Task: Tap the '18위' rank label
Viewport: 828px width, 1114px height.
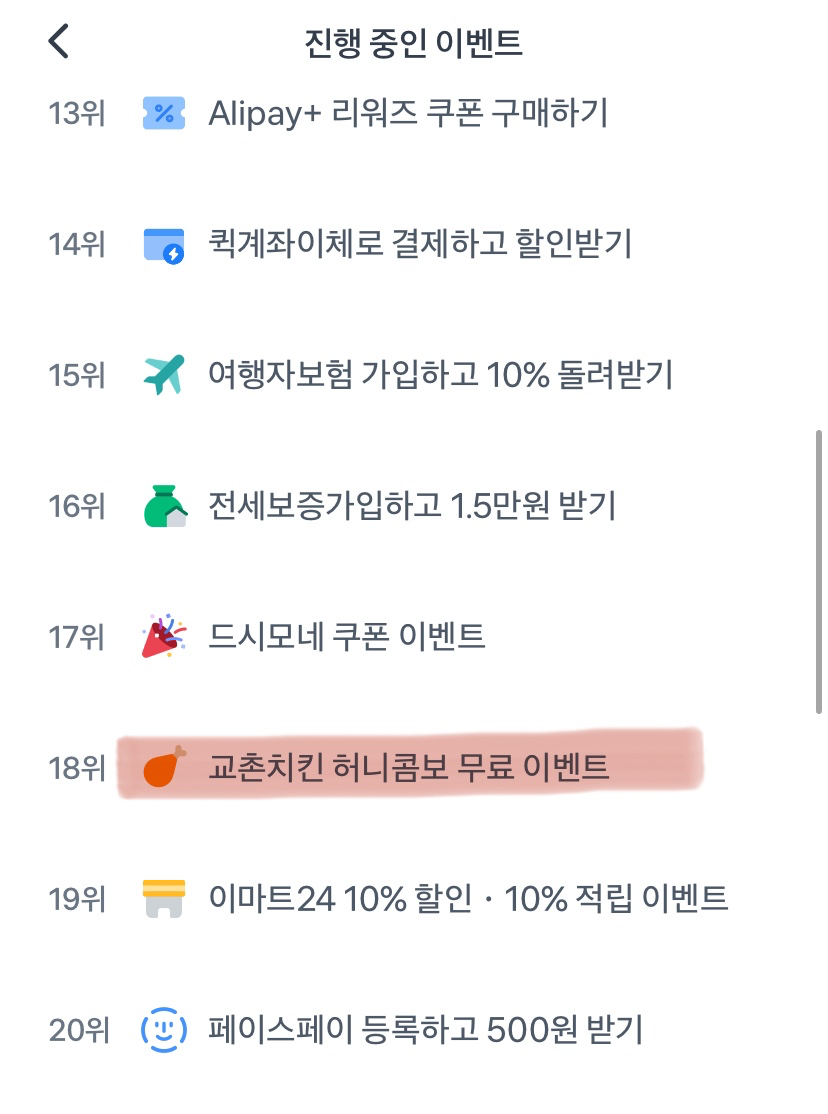Action: click(x=76, y=768)
